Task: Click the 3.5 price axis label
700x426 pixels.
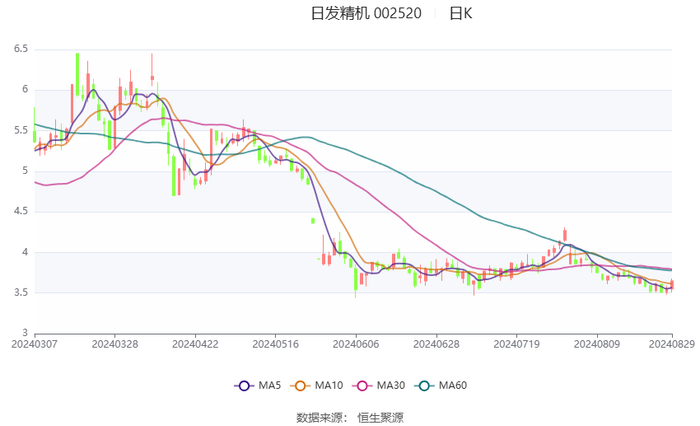Action: [21, 292]
